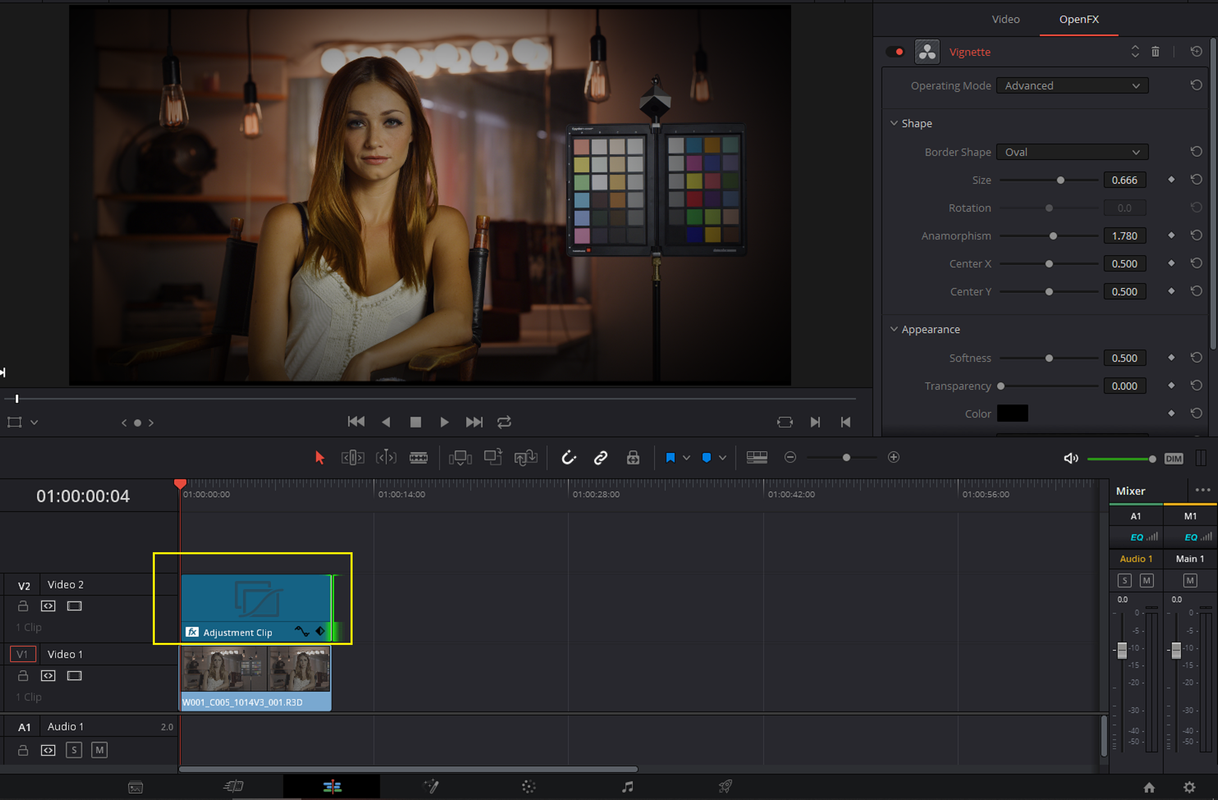Open the flag color dropdown arrow
Viewport: 1218px width, 800px height.
click(686, 457)
